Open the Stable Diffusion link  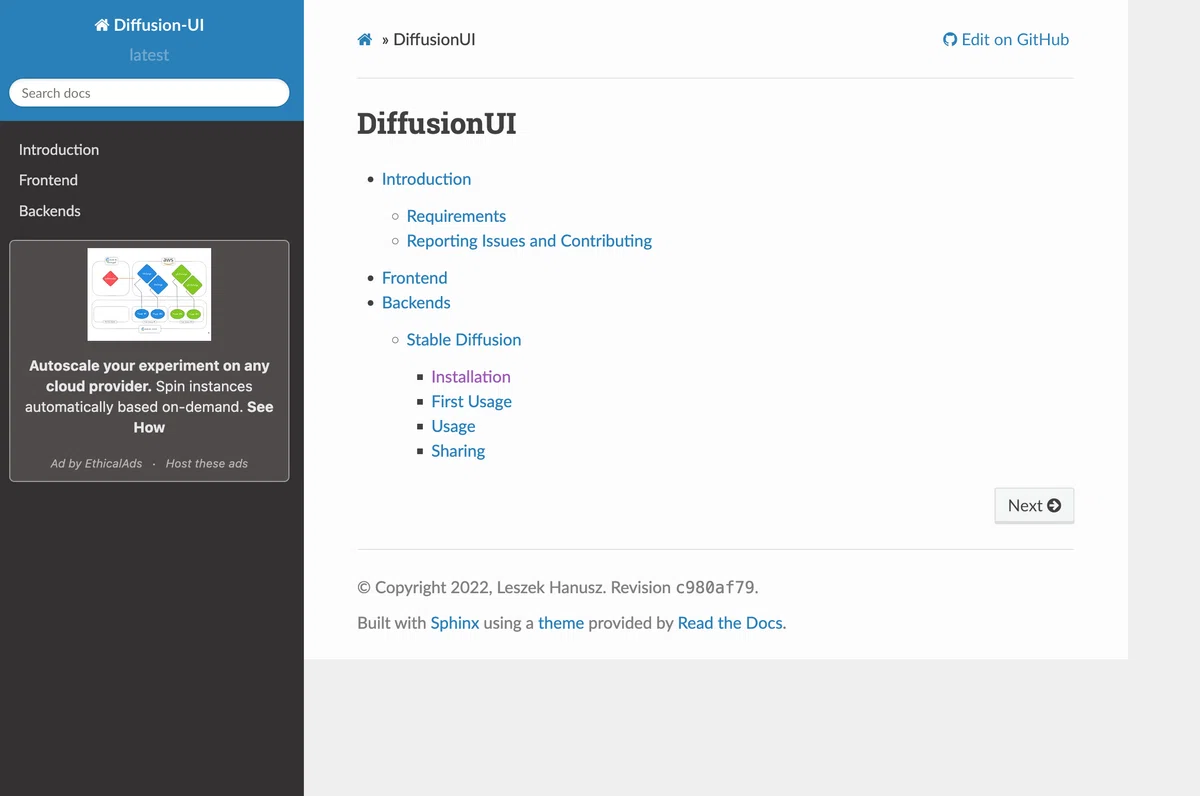coord(464,340)
